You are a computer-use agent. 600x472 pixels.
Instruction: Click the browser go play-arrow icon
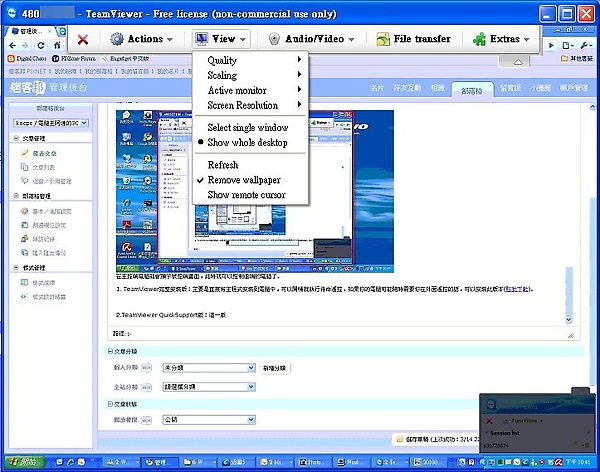pos(551,46)
